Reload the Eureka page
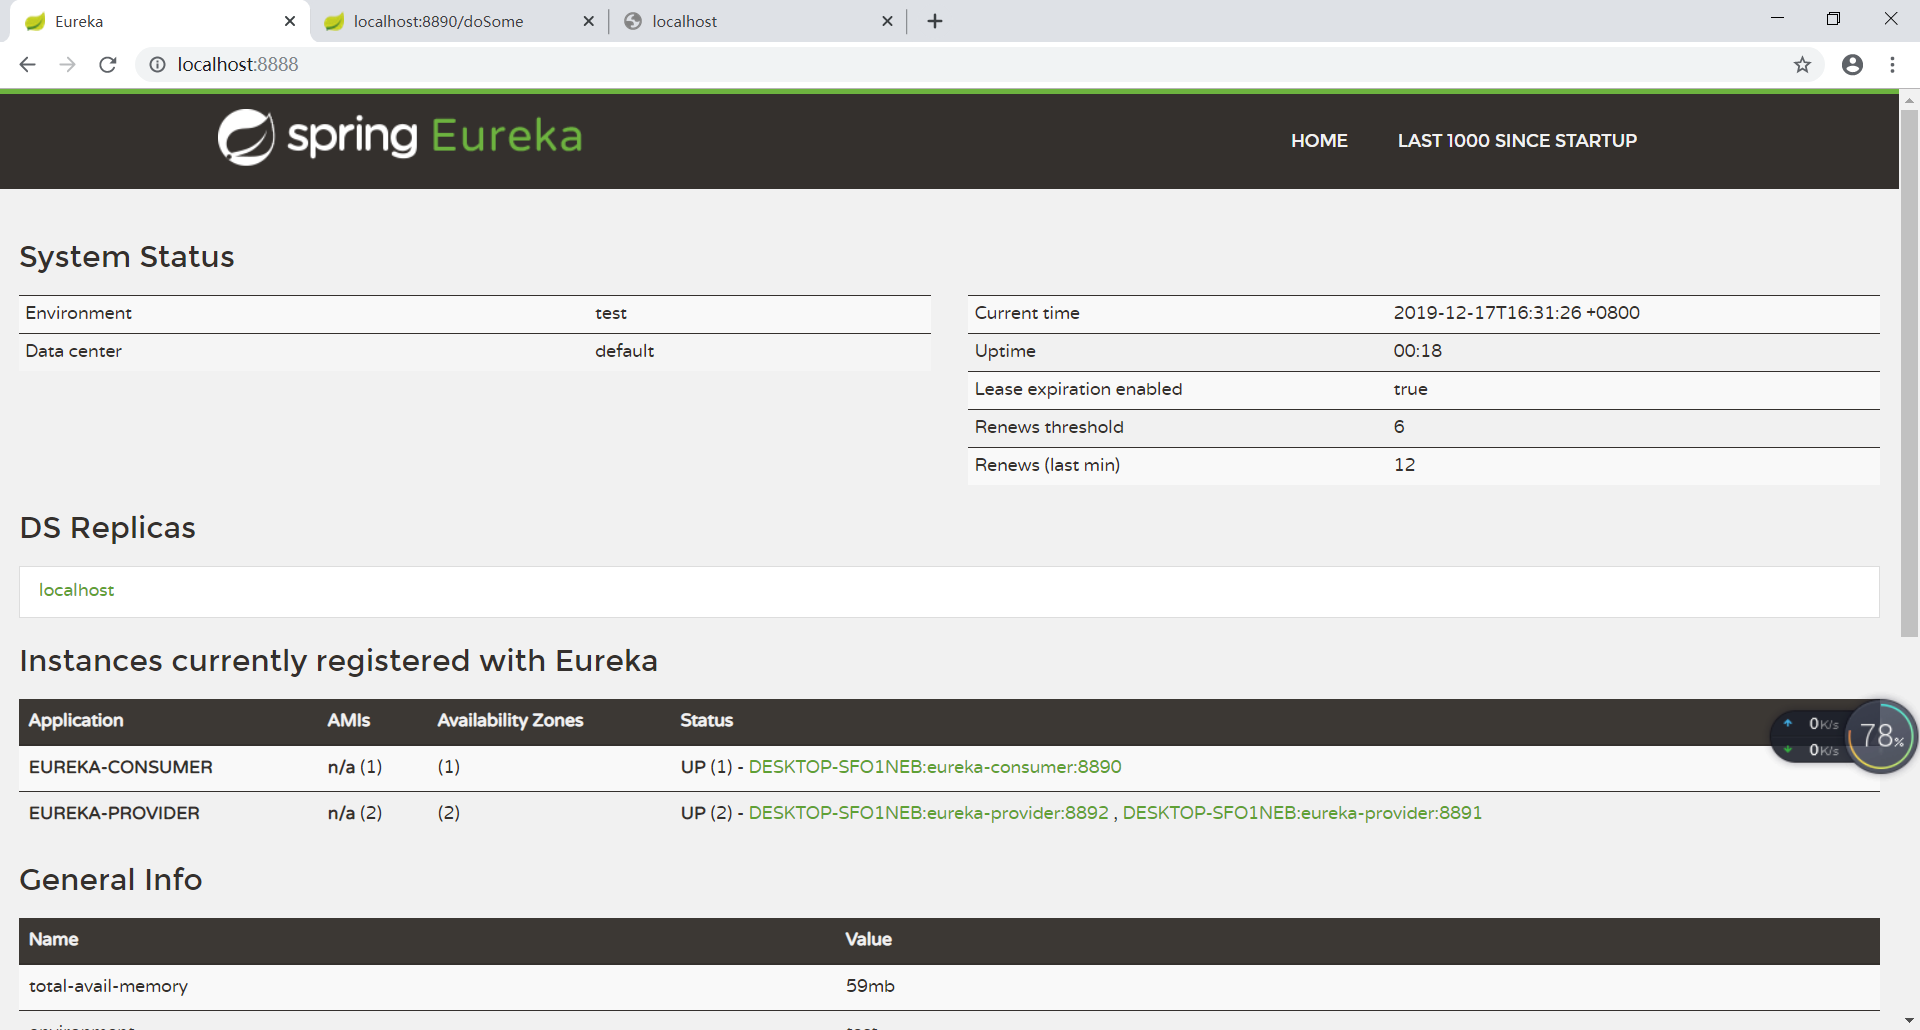This screenshot has width=1920, height=1030. click(108, 65)
